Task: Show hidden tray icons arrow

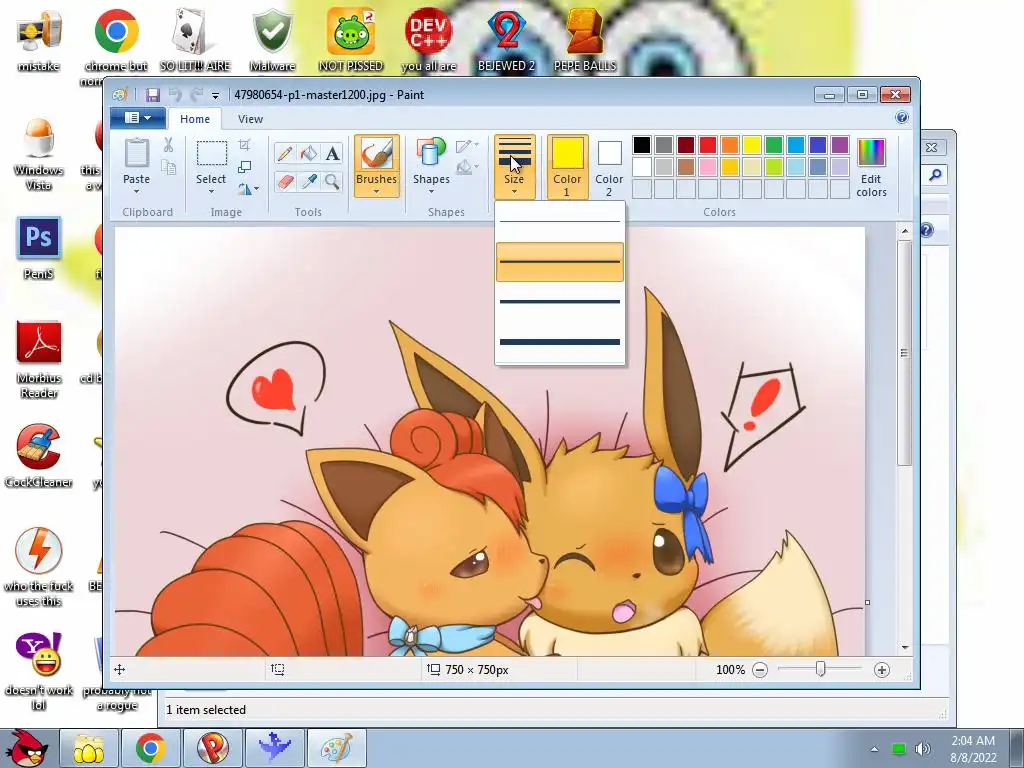Action: pos(874,749)
